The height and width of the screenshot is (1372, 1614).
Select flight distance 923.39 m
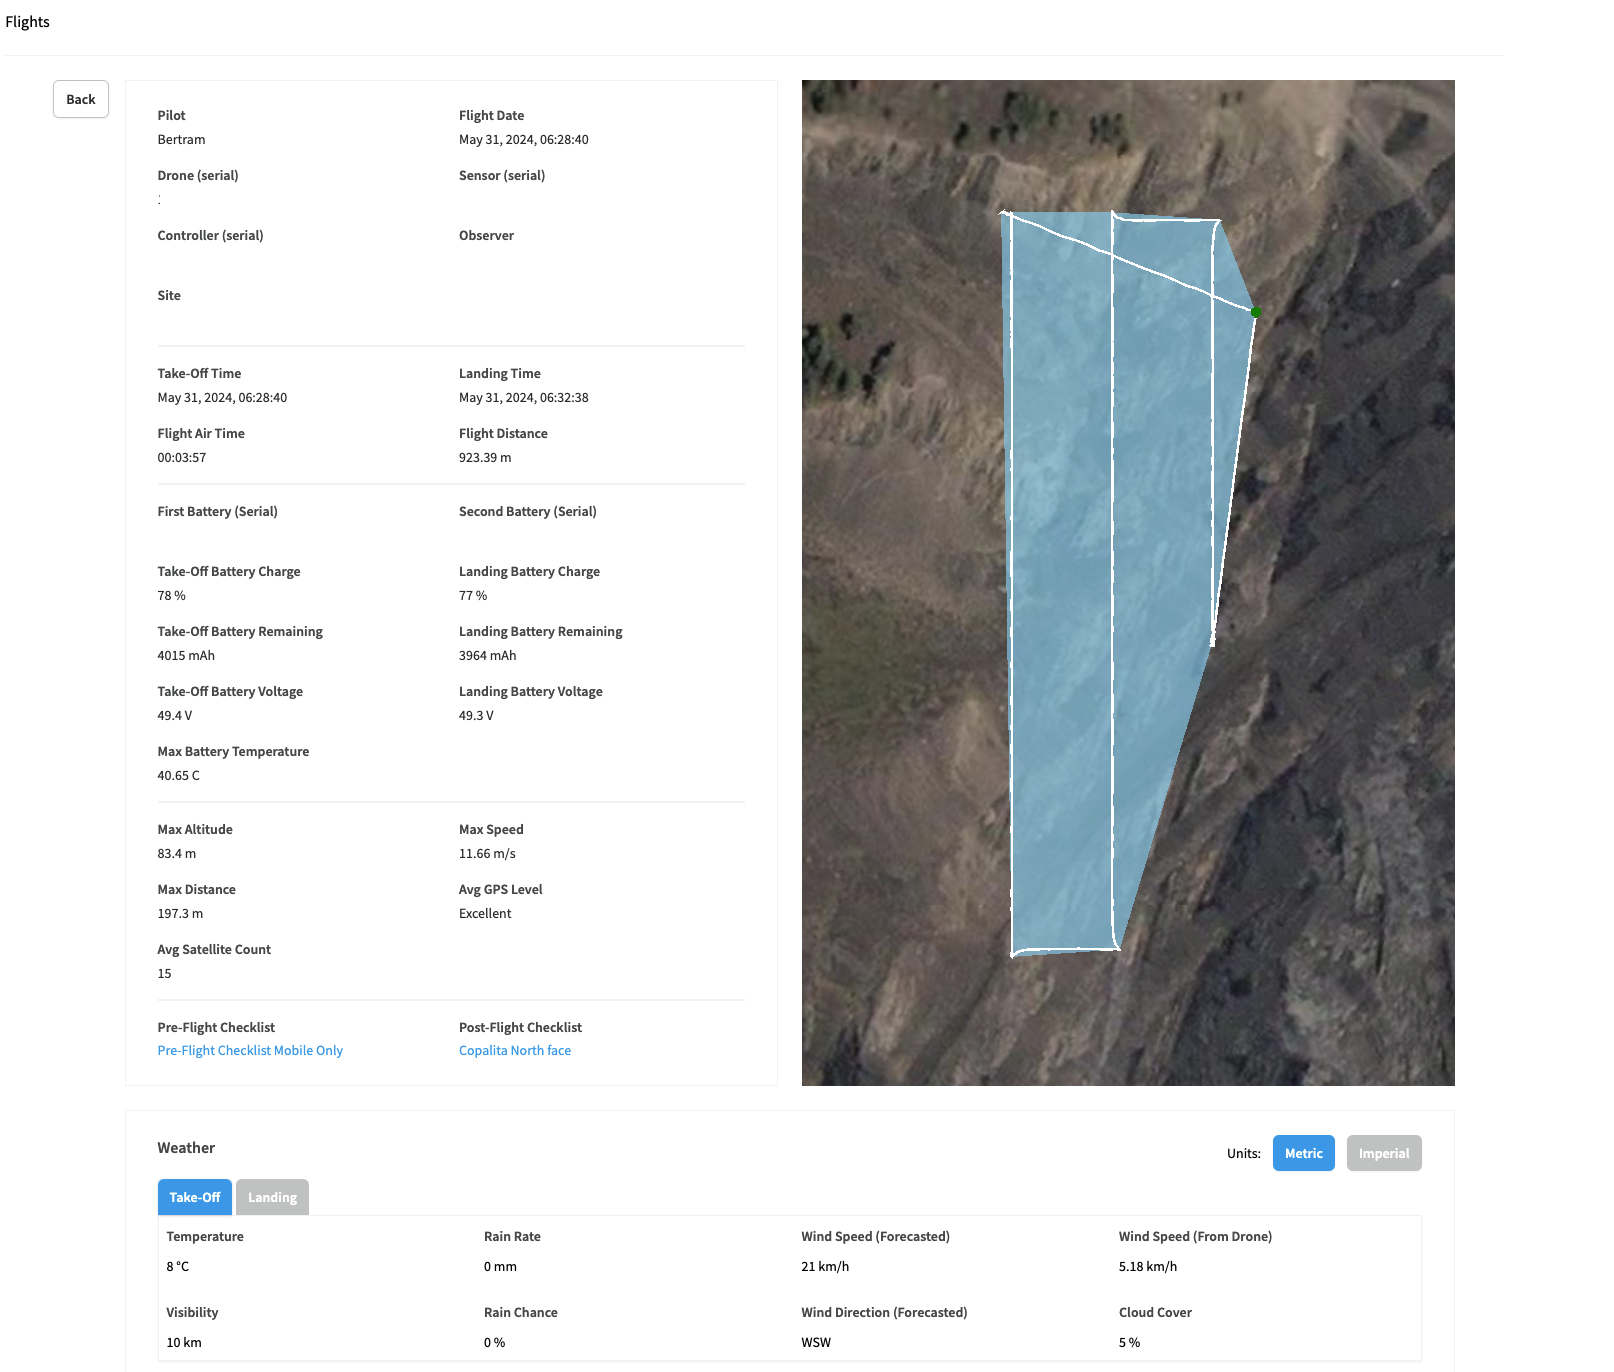[x=485, y=458]
